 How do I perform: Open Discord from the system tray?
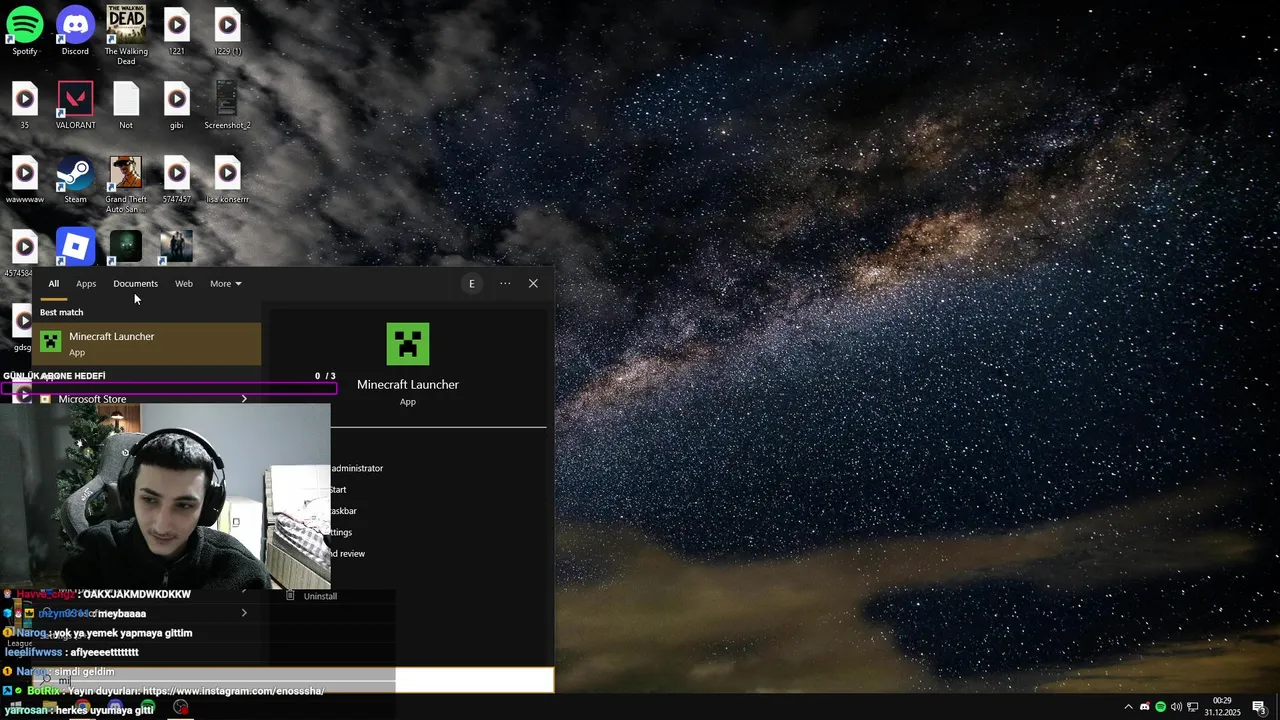(1145, 707)
